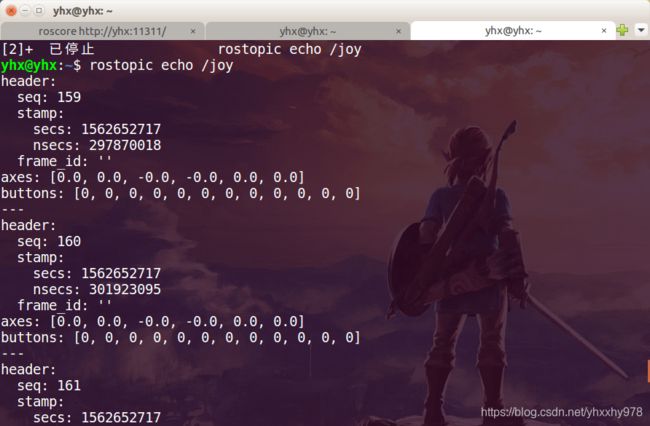Viewport: 650px width, 426px height.
Task: Switch to the middle yhx@yhx: ~ tab
Action: coord(308,31)
